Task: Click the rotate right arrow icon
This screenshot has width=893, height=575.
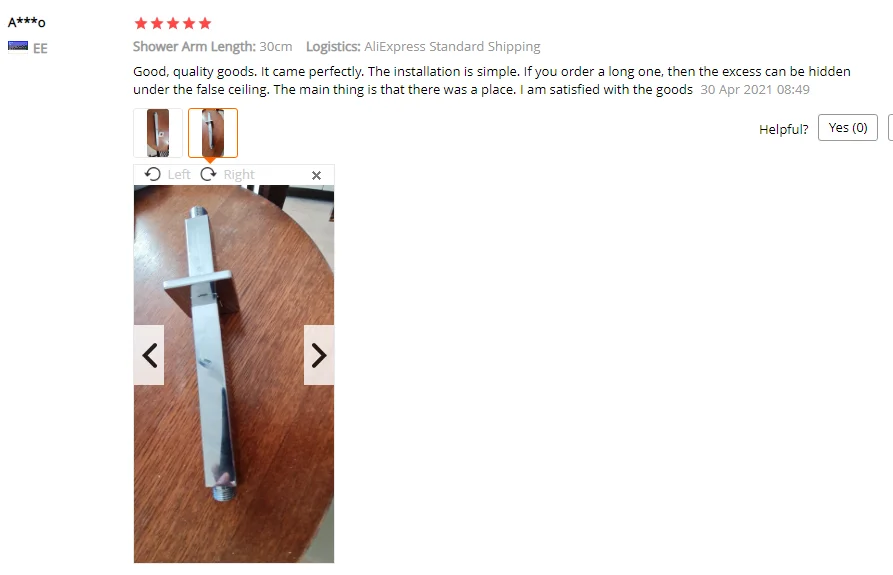Action: pyautogui.click(x=208, y=174)
